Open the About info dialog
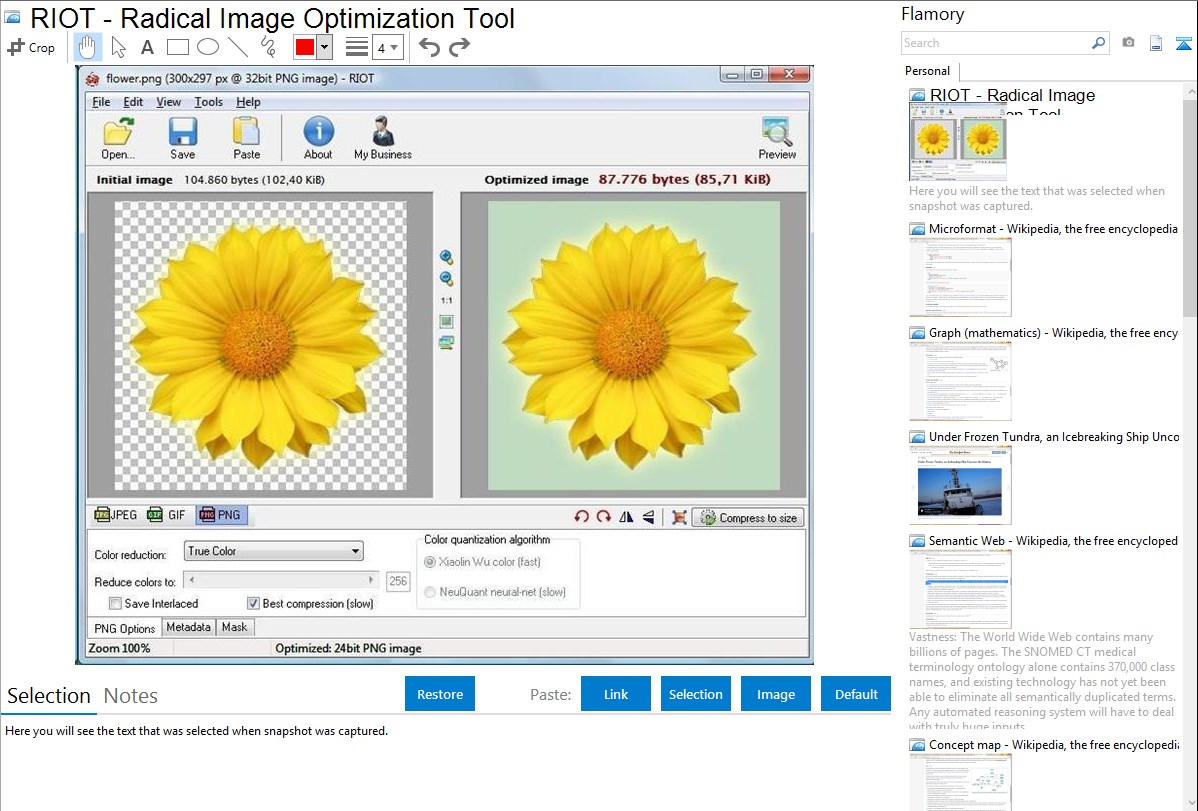 click(x=318, y=138)
